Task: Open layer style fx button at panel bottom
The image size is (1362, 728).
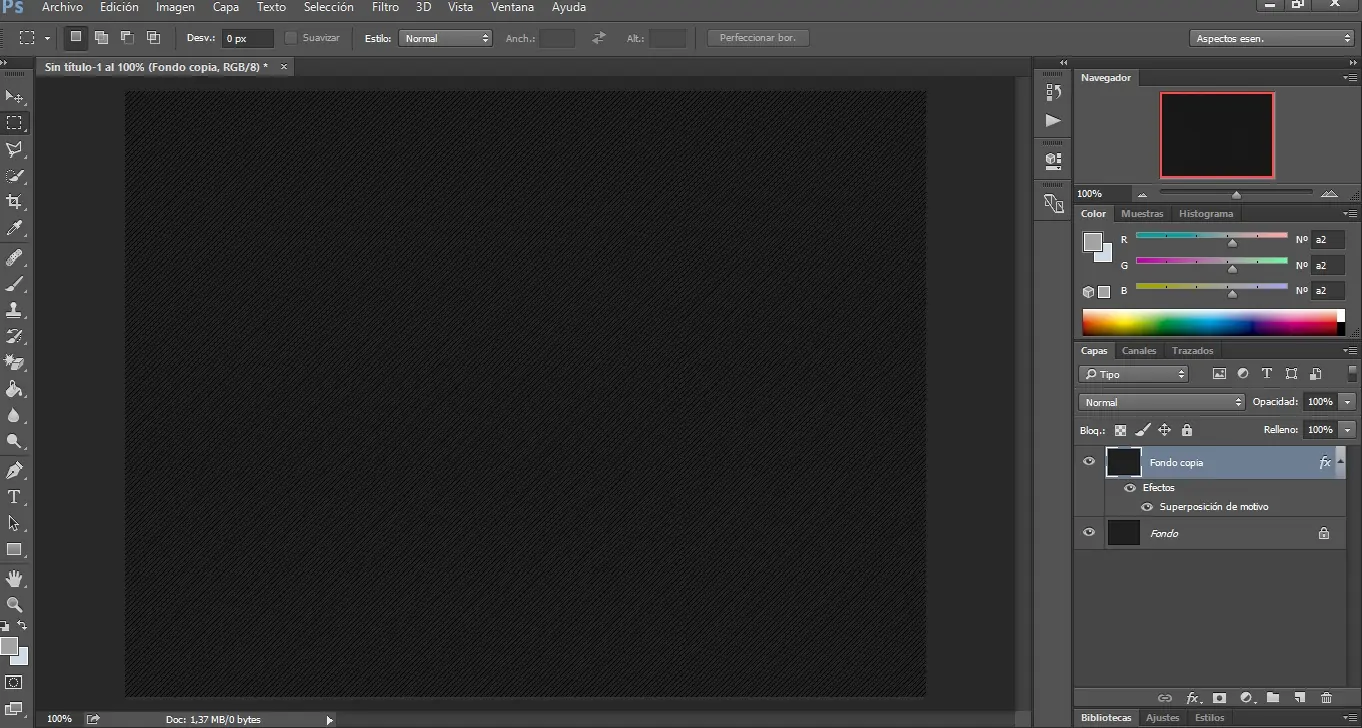Action: tap(1192, 698)
